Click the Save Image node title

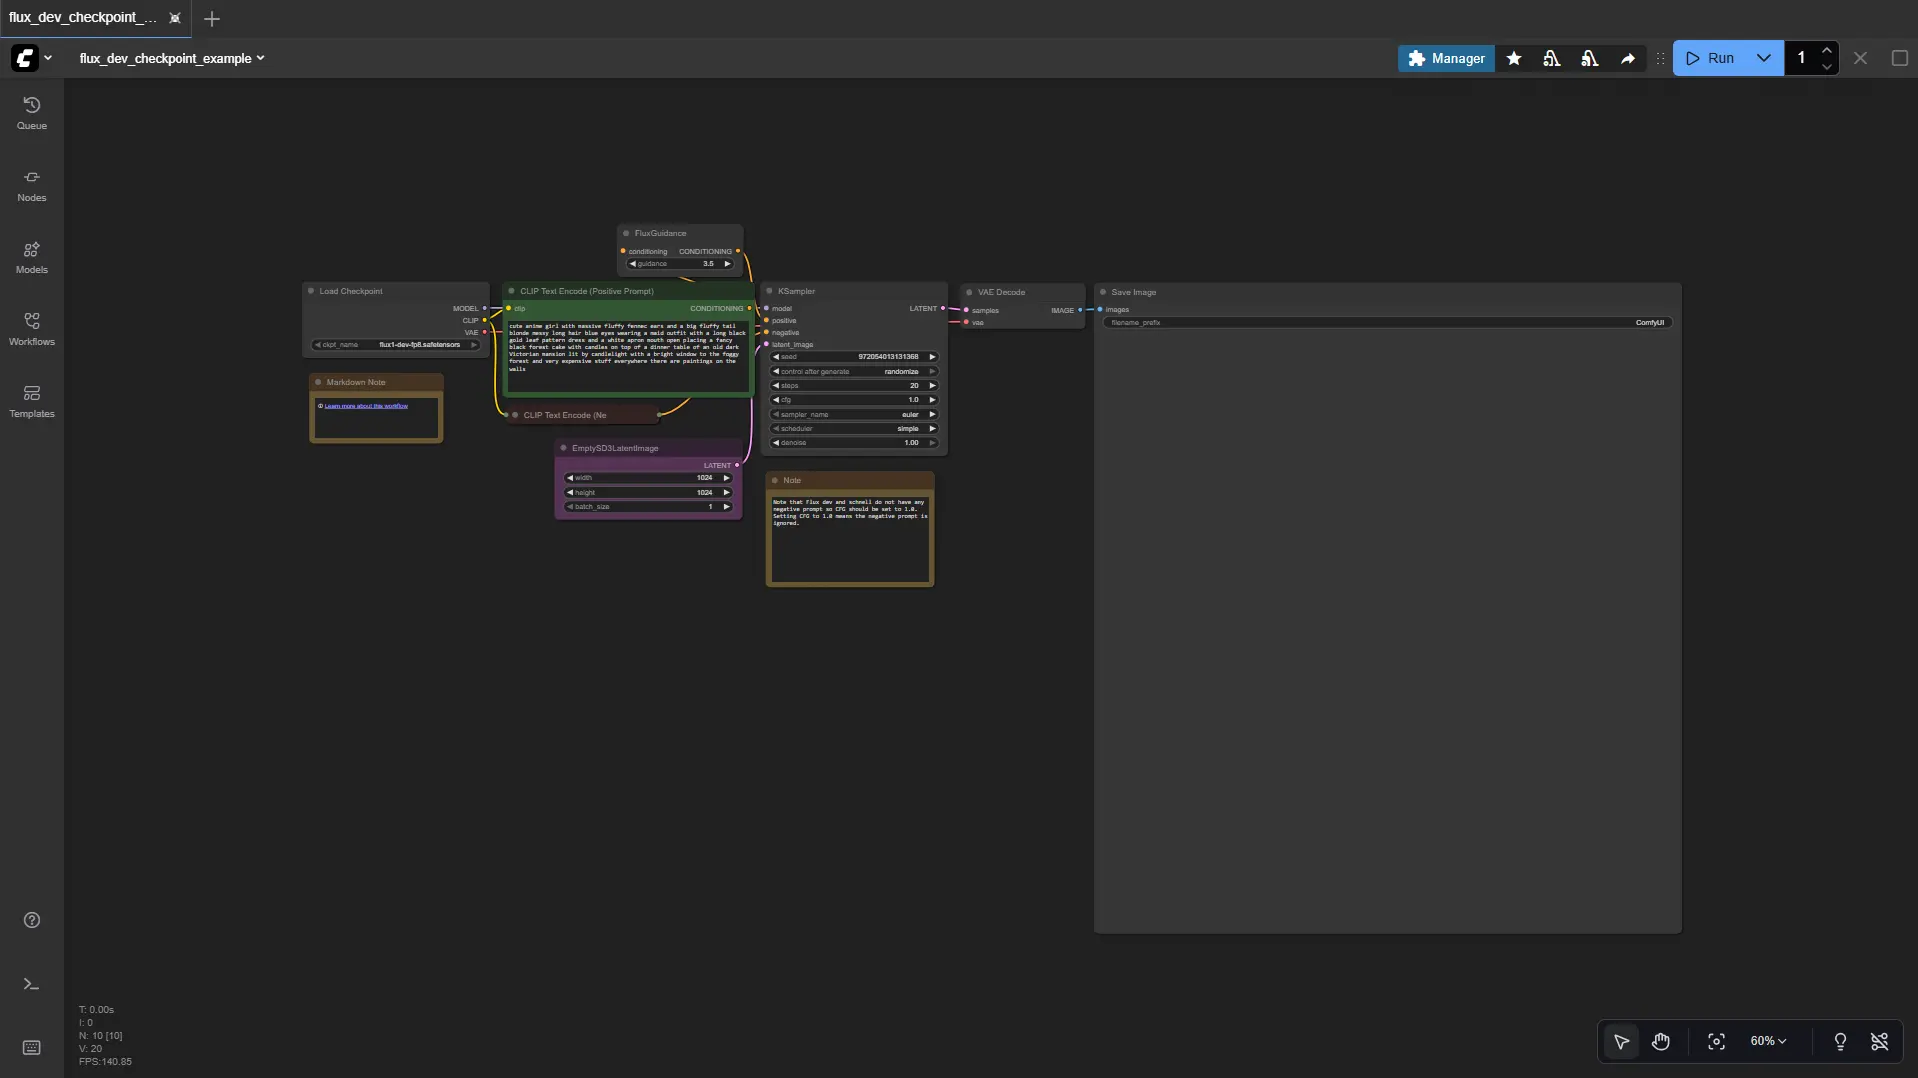[1134, 292]
